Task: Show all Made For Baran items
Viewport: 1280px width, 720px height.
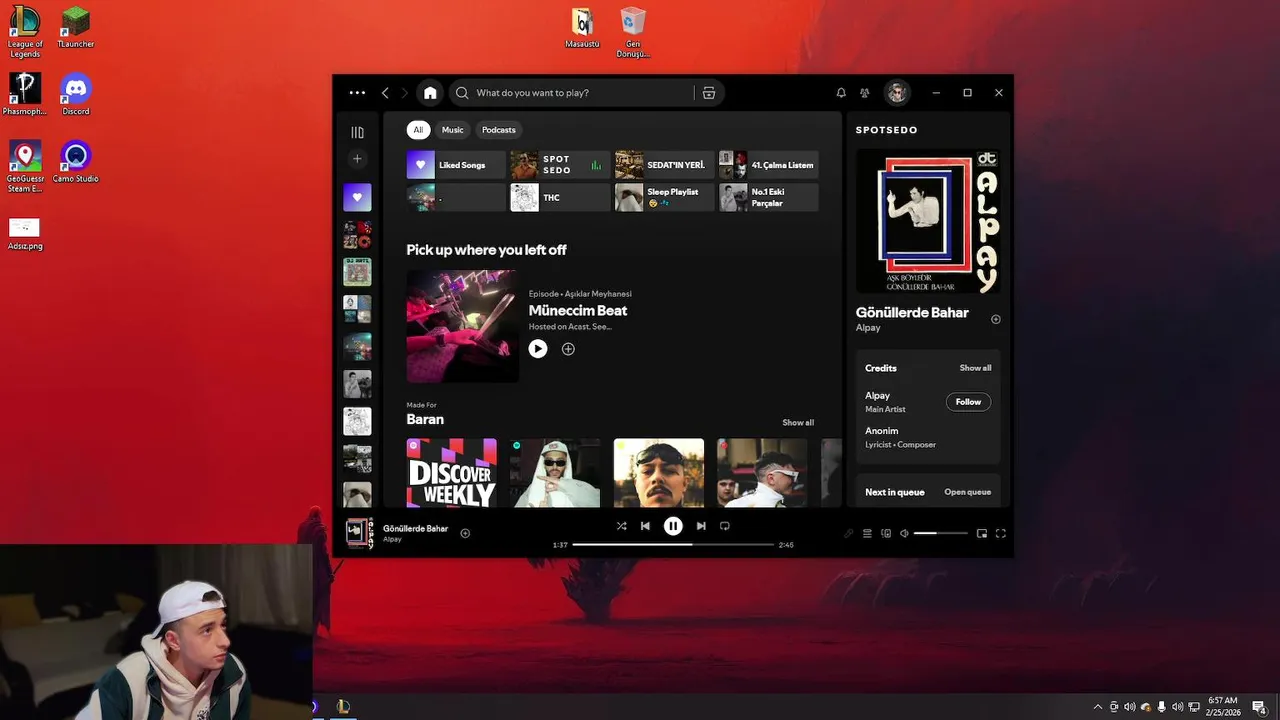Action: coord(798,423)
